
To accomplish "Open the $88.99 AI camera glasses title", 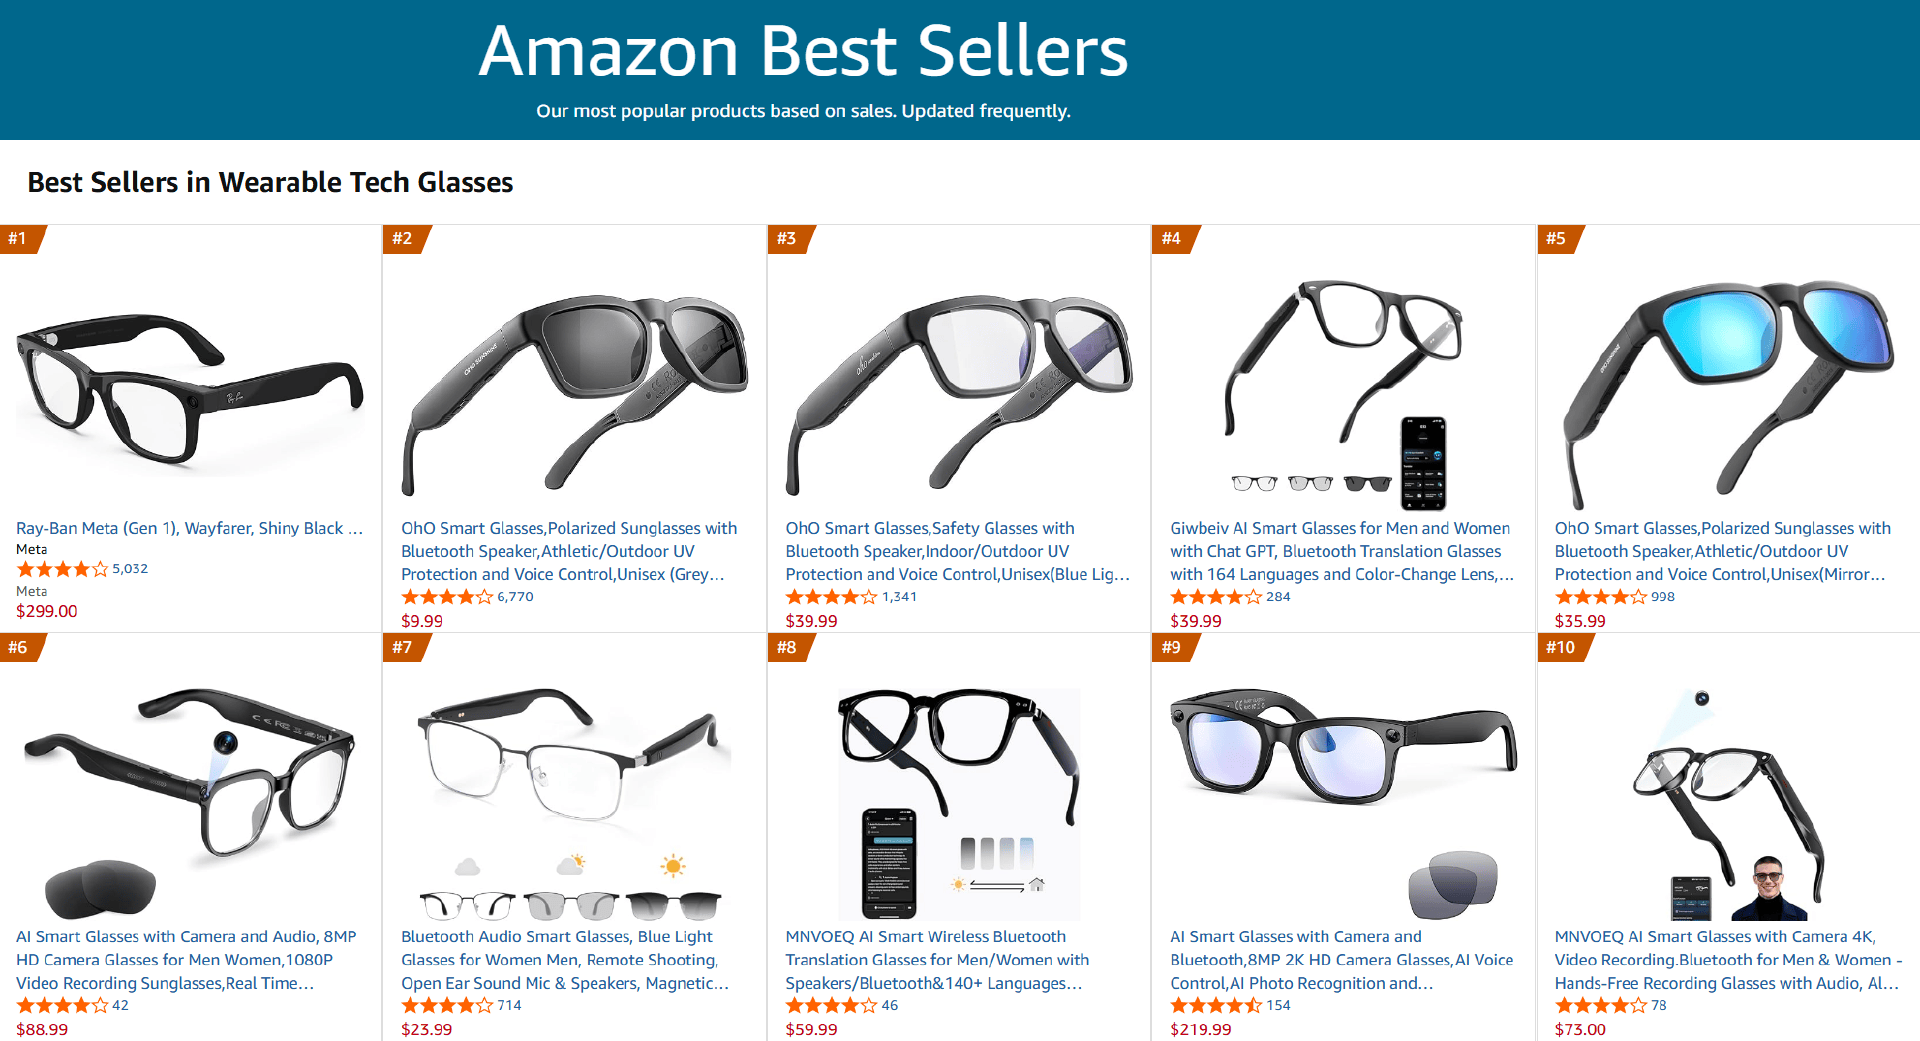I will coord(186,960).
